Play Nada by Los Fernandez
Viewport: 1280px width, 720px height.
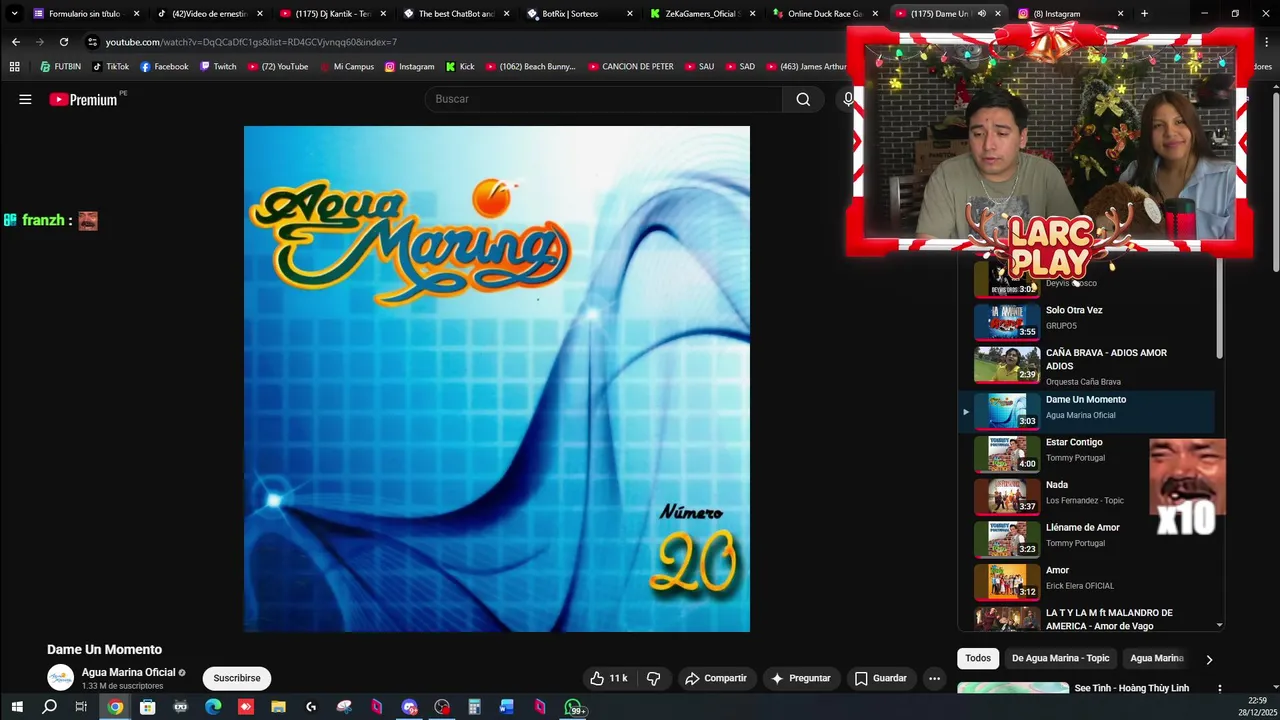click(1087, 496)
